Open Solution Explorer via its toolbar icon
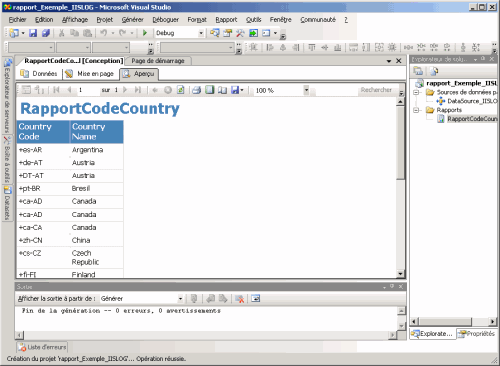This screenshot has width=500, height=366. click(x=215, y=33)
